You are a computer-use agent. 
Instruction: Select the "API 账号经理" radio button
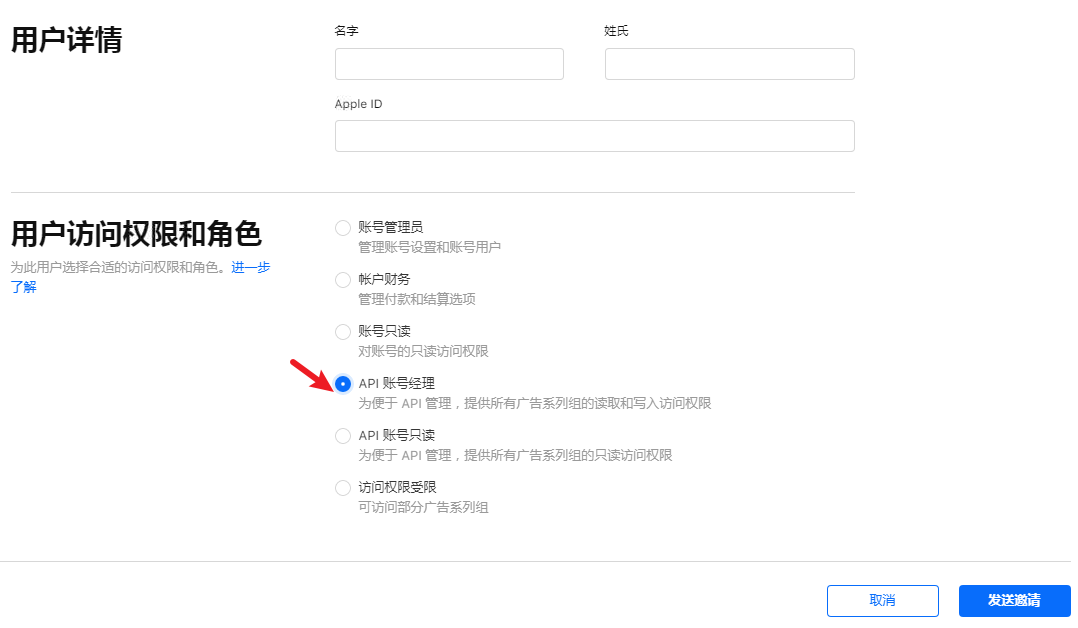pos(343,383)
